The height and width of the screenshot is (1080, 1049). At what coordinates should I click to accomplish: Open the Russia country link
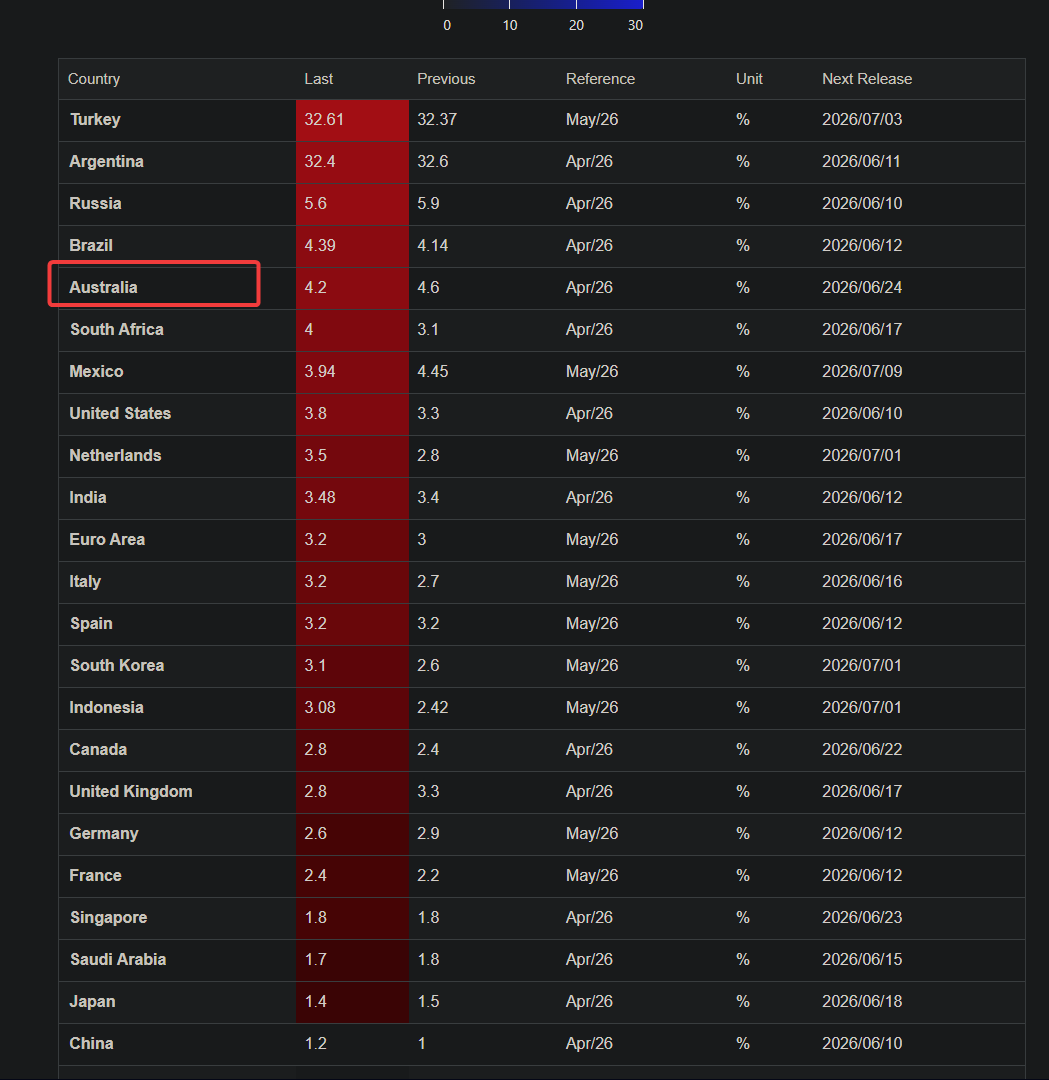tap(95, 204)
